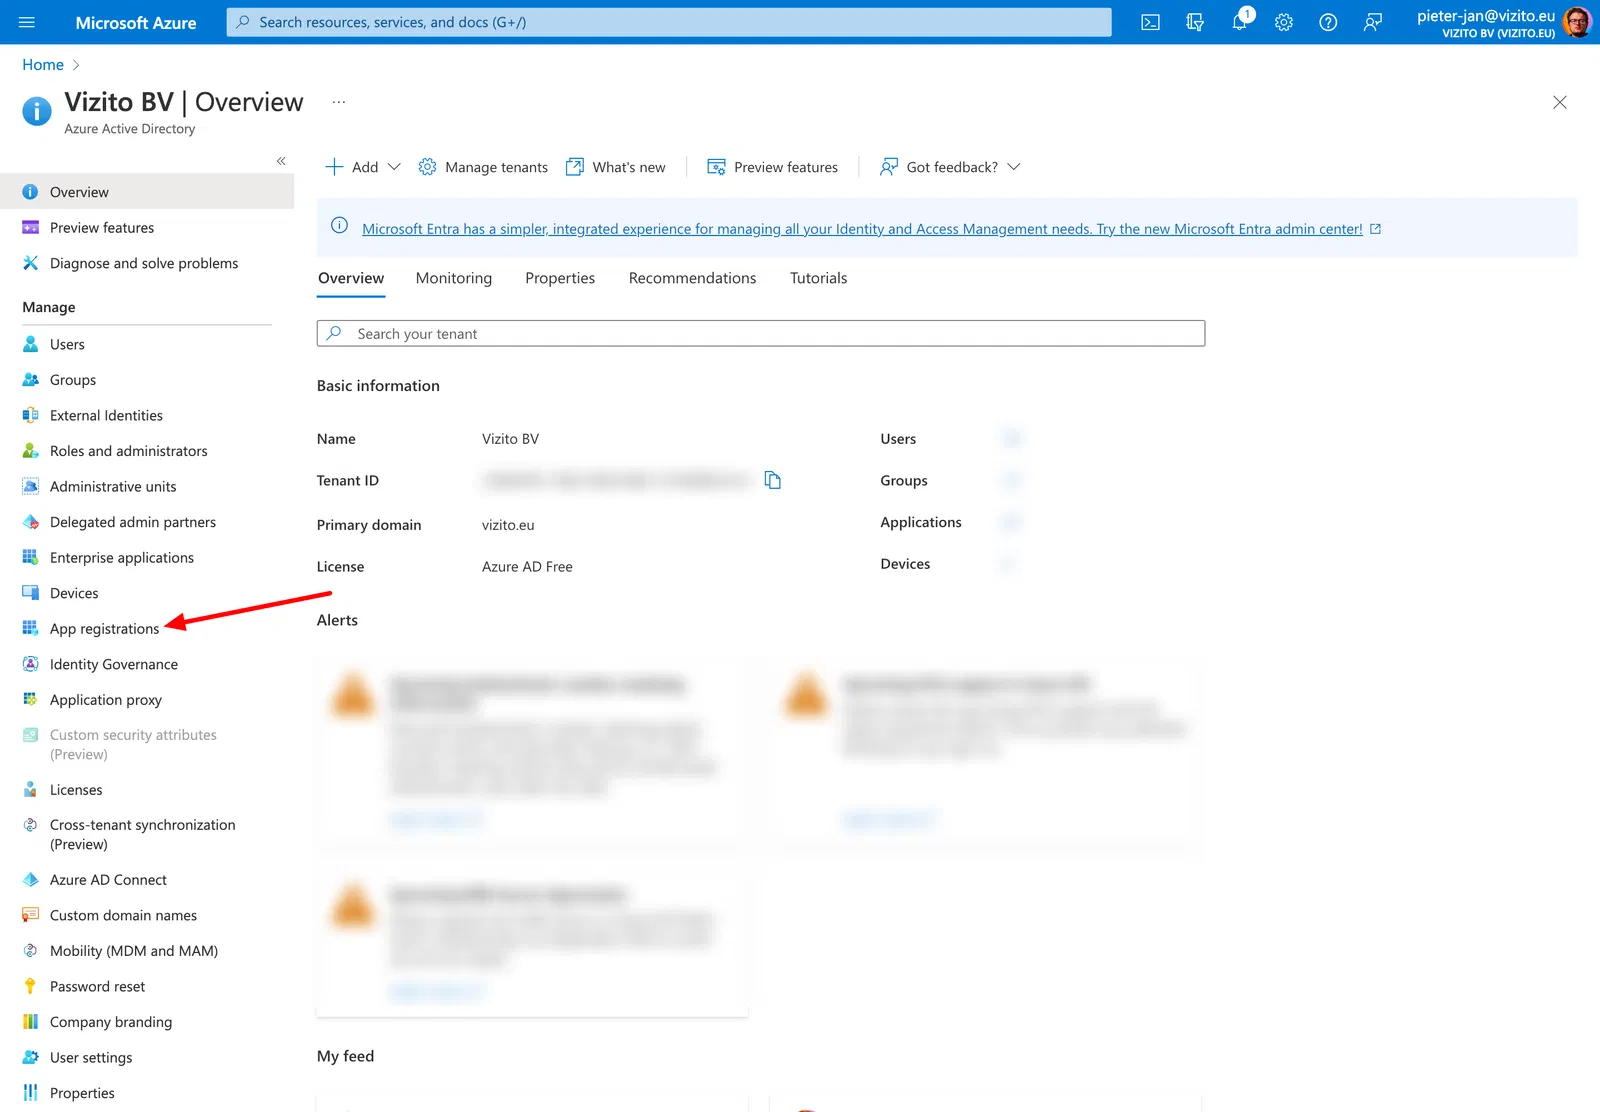The image size is (1600, 1112).
Task: Click the Company branding icon
Action: coord(31,1022)
